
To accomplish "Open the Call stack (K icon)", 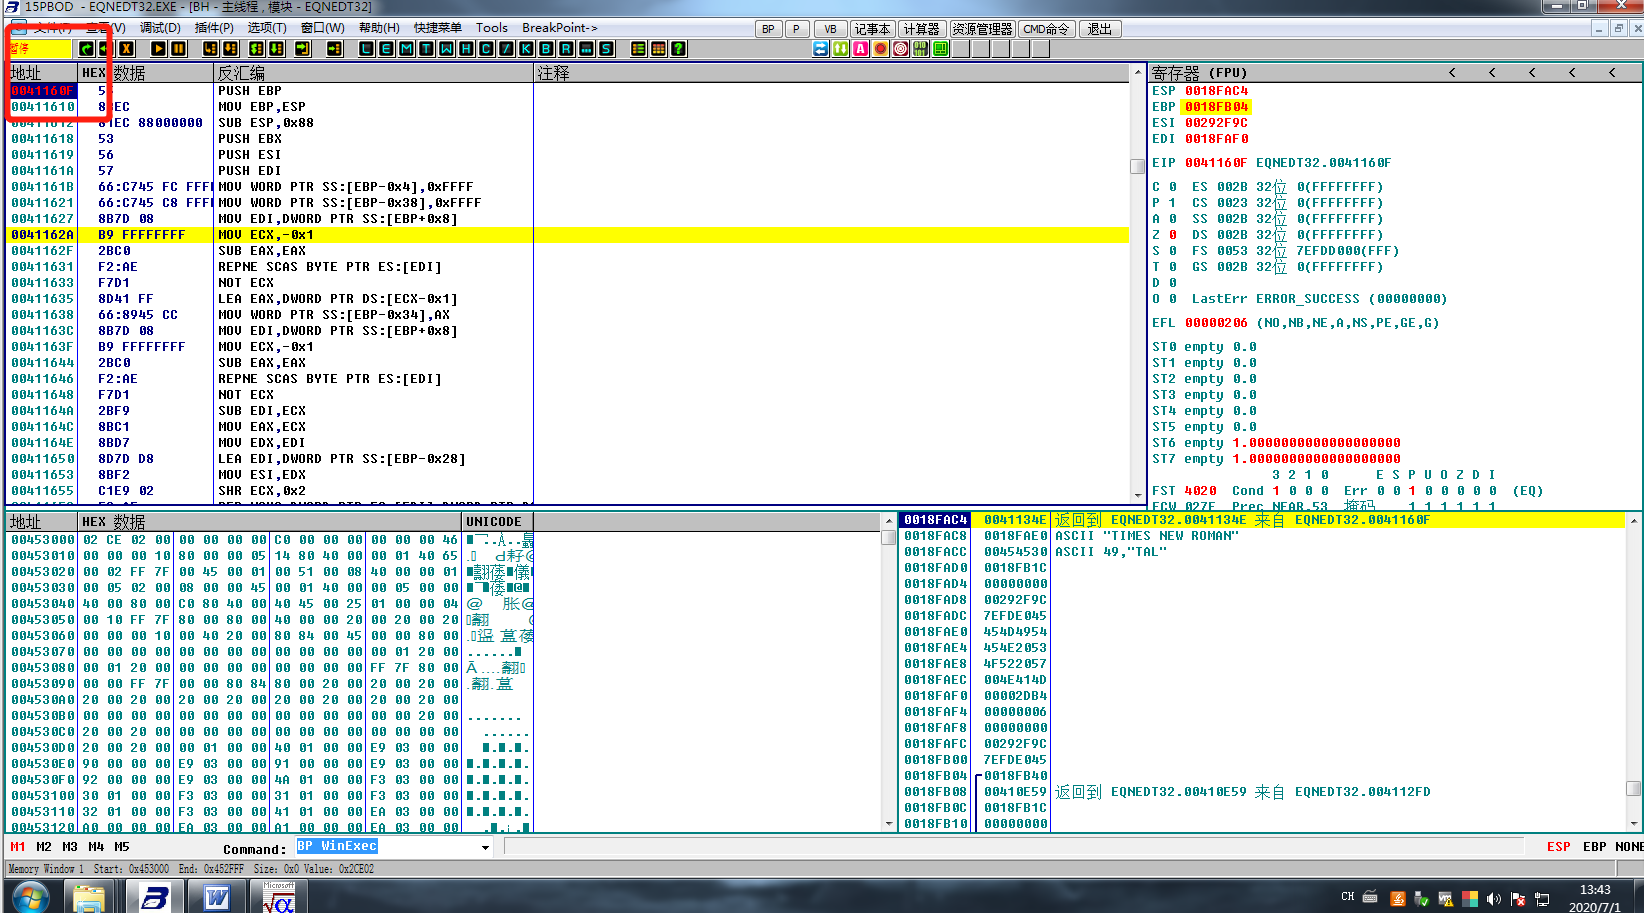I will (x=526, y=48).
